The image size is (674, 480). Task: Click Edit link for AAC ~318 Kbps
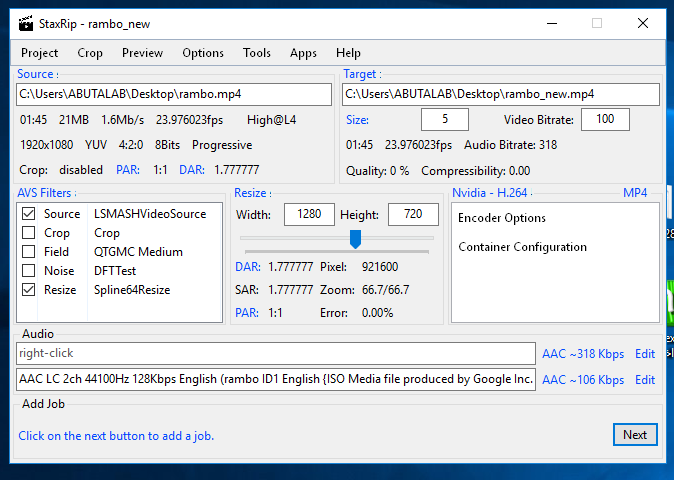click(645, 354)
